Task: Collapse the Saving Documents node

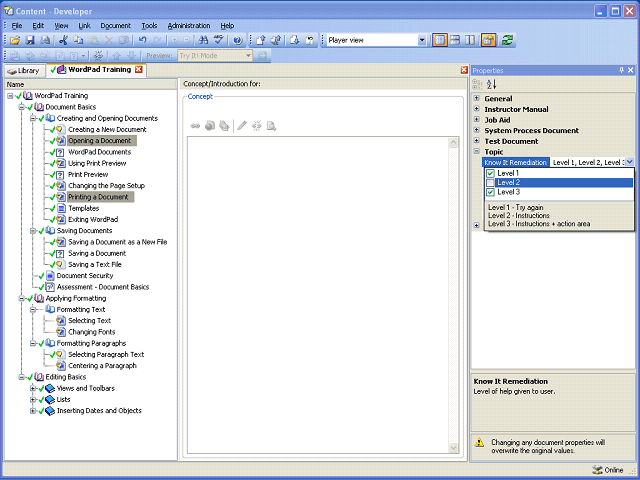Action: pyautogui.click(x=33, y=231)
